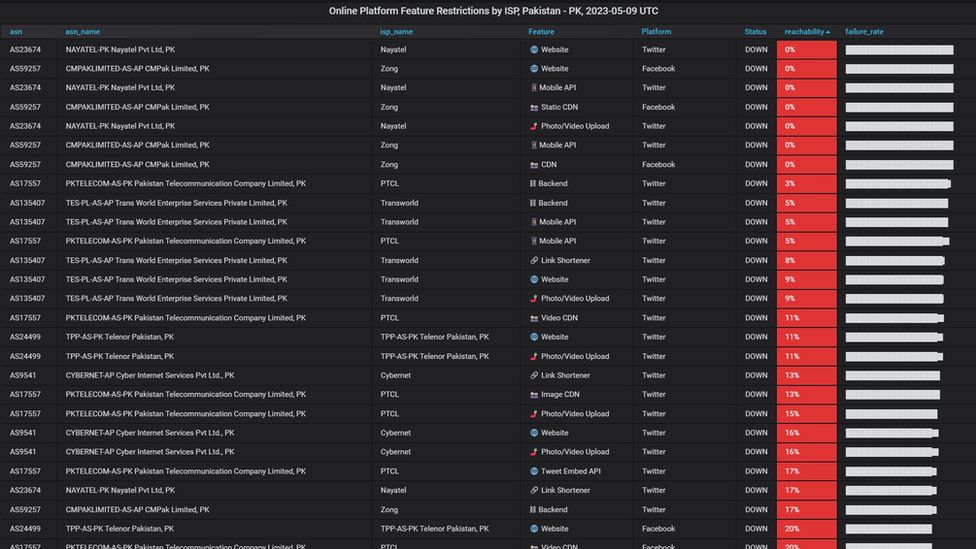Click the Link Shortener icon in the Transworld row

pyautogui.click(x=533, y=261)
